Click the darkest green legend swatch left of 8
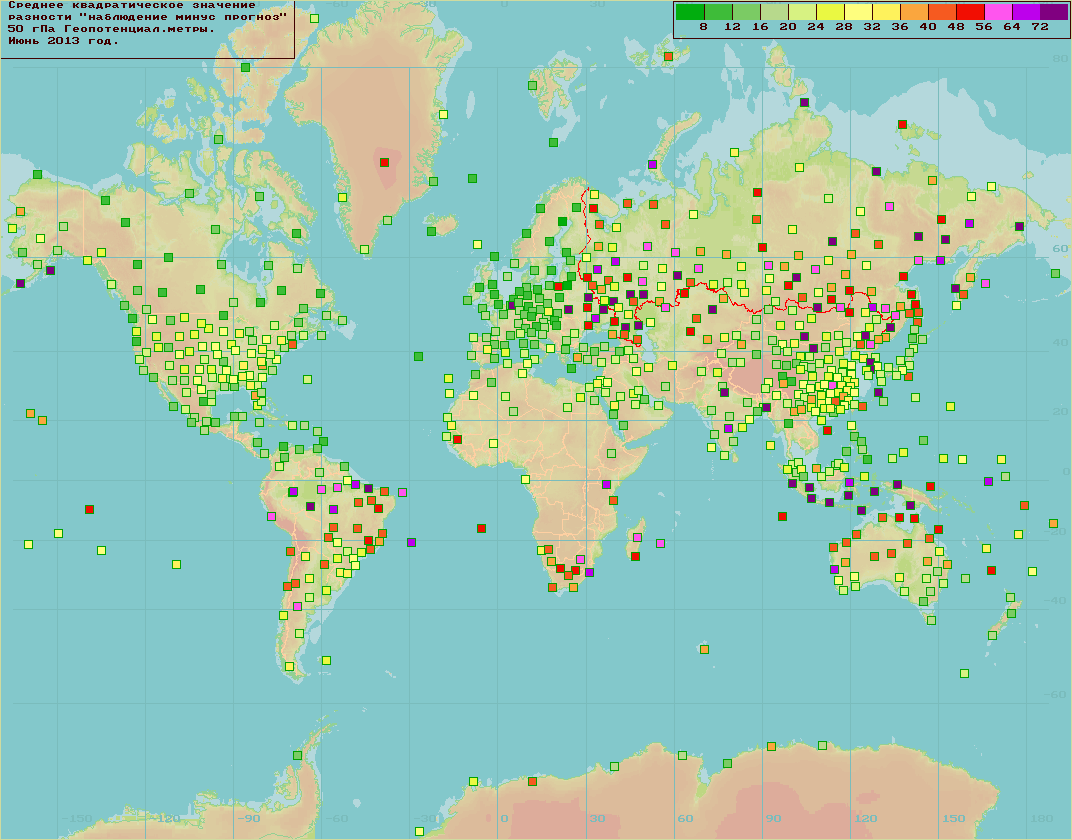The image size is (1072, 840). pos(690,12)
